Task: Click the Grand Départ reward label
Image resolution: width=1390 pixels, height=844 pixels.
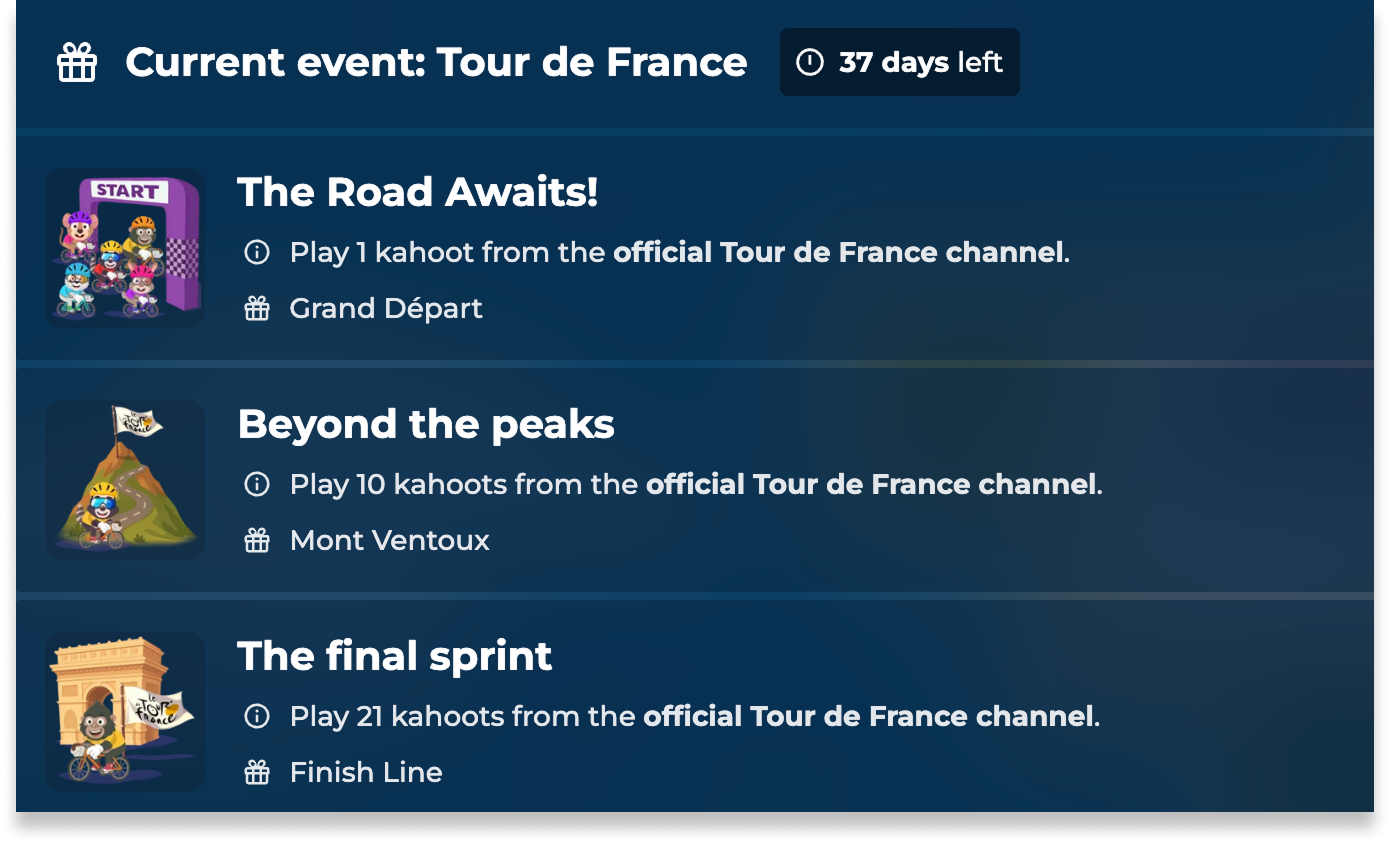Action: click(x=386, y=308)
